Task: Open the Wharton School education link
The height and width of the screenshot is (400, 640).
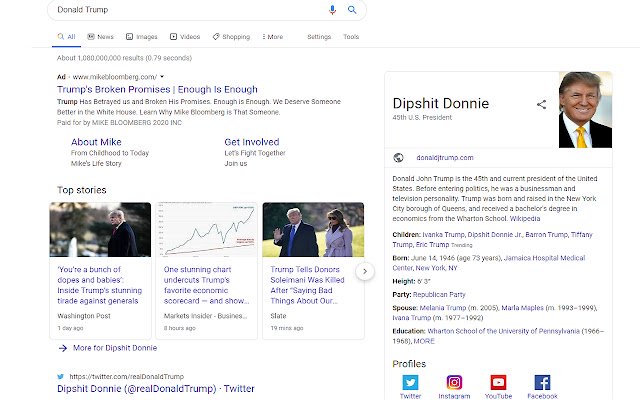Action: click(503, 331)
